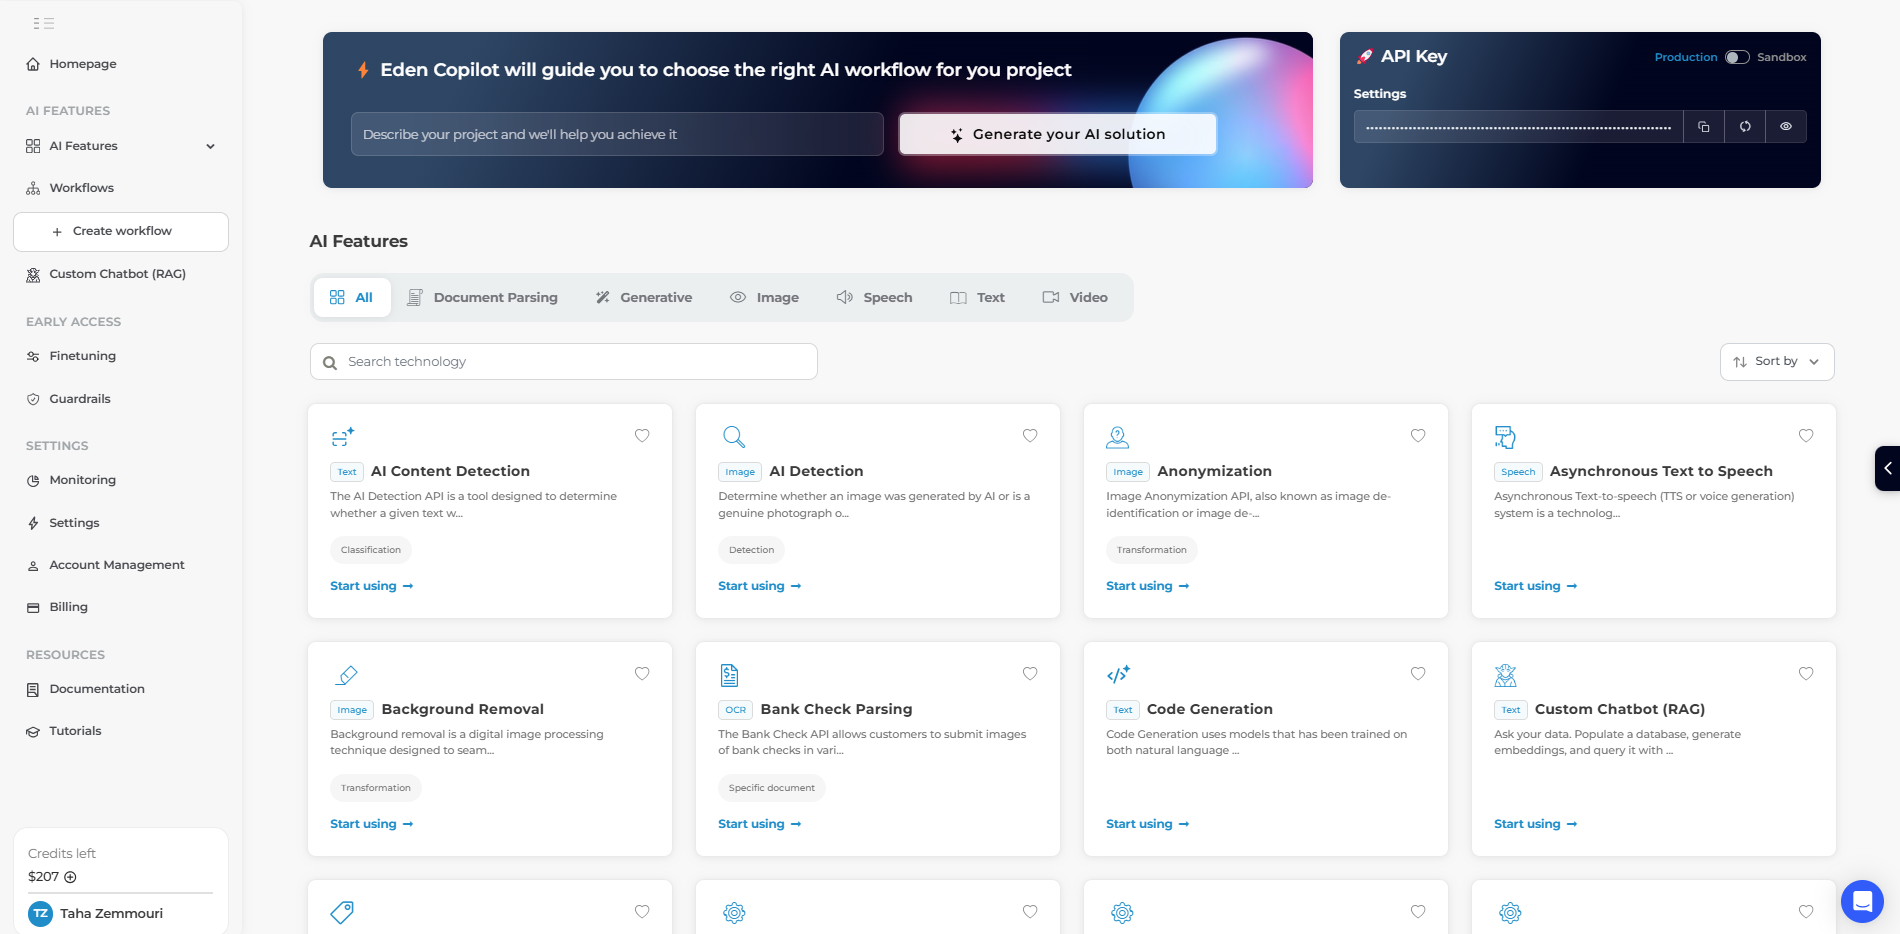Click the TZ user avatar
Image resolution: width=1900 pixels, height=934 pixels.
(x=40, y=914)
